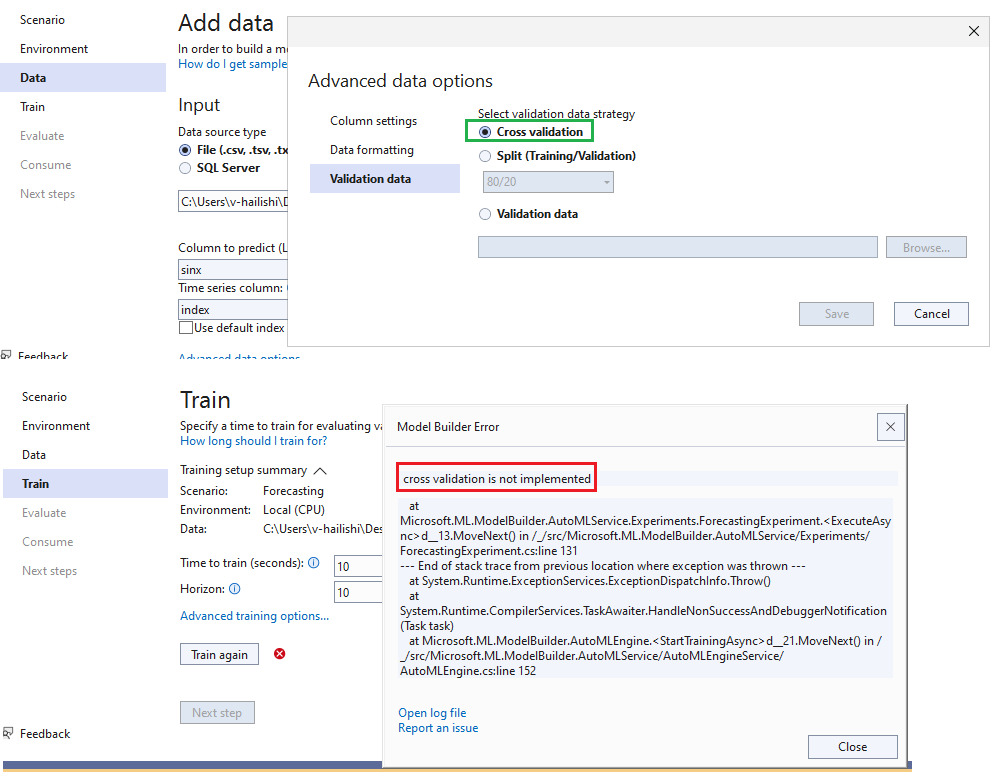Screen dimensions: 1002x779
Task: Select the Validation data radio option
Action: (485, 213)
